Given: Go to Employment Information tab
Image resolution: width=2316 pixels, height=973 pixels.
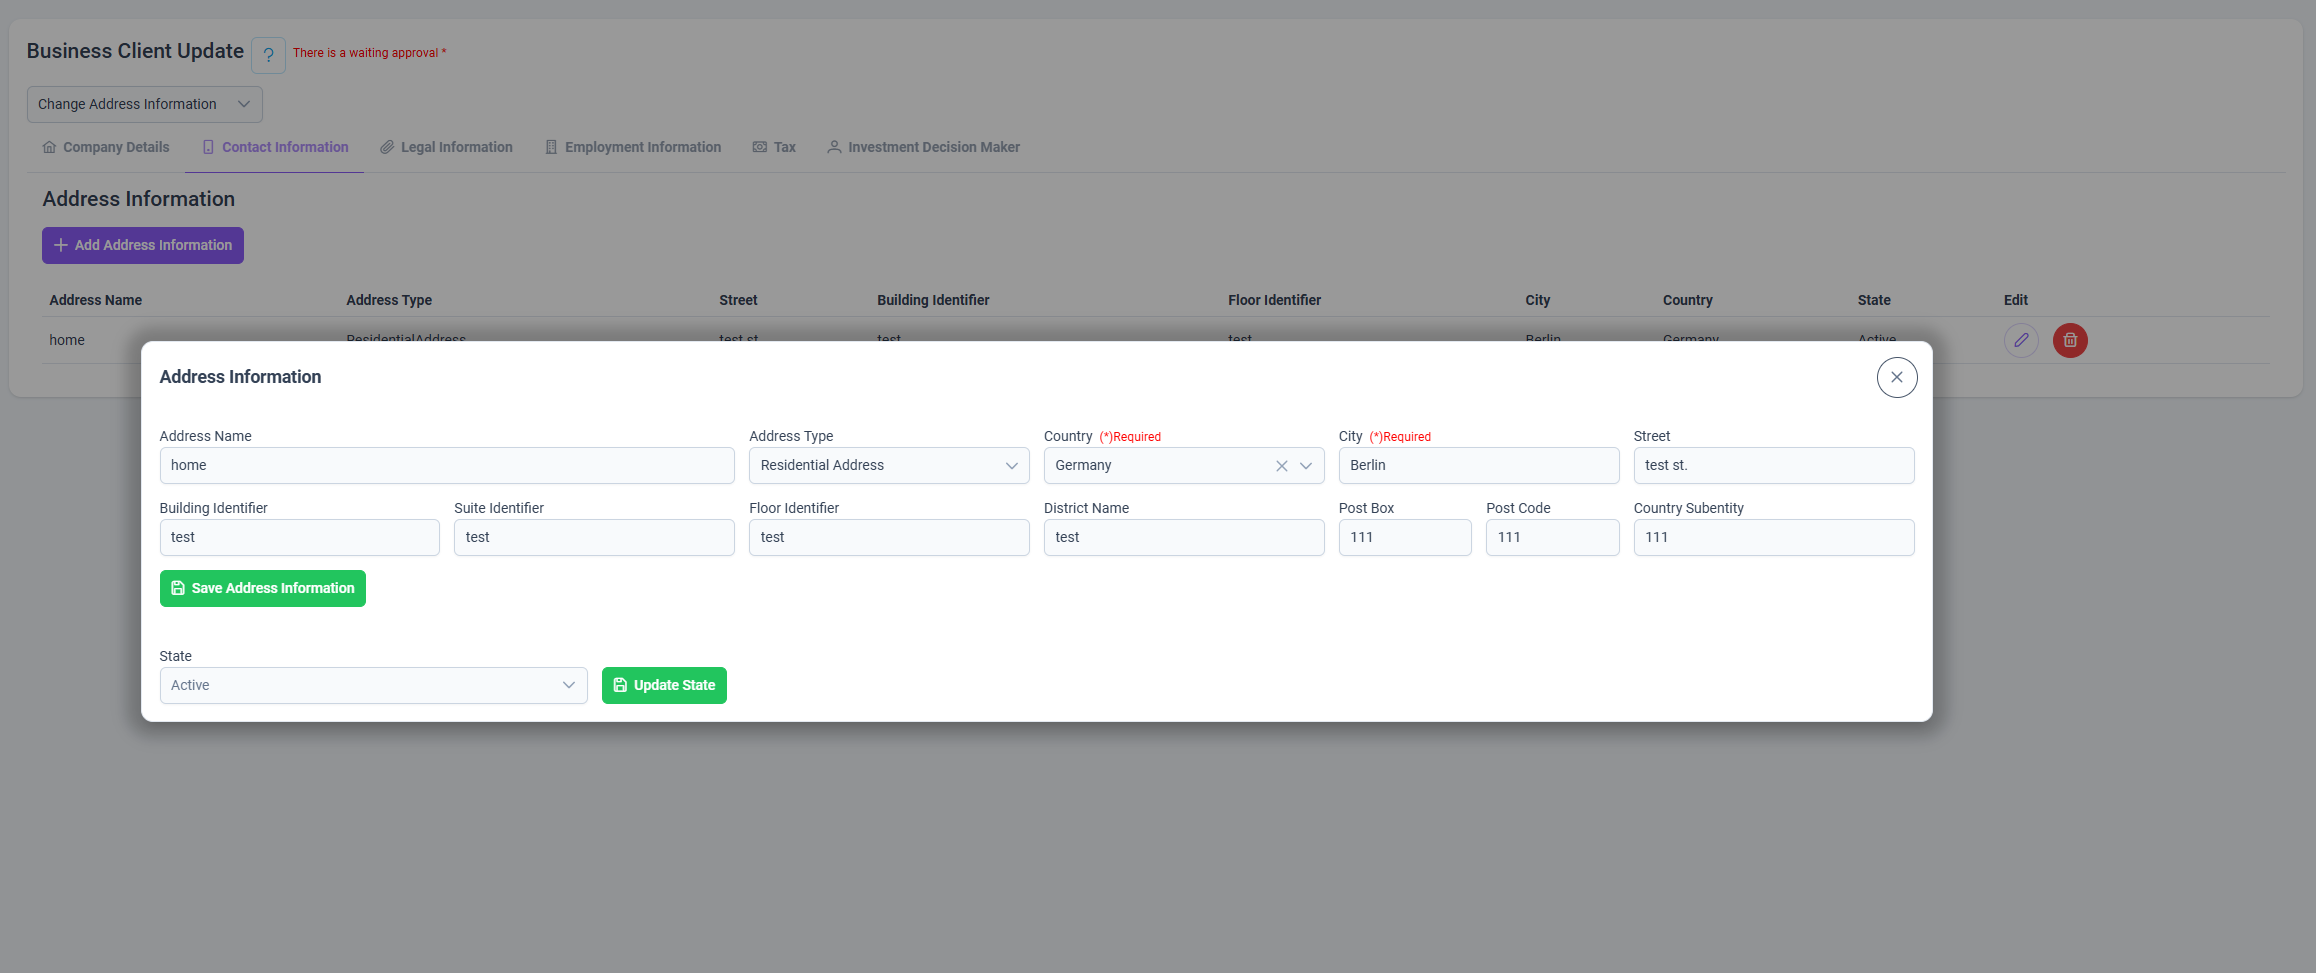Looking at the screenshot, I should pyautogui.click(x=633, y=147).
